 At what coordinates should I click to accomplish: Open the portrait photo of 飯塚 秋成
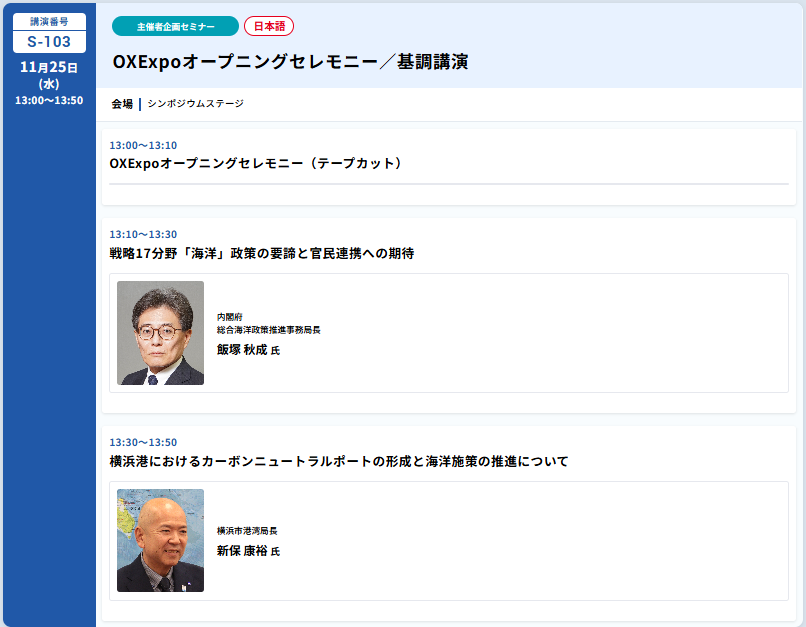click(160, 333)
